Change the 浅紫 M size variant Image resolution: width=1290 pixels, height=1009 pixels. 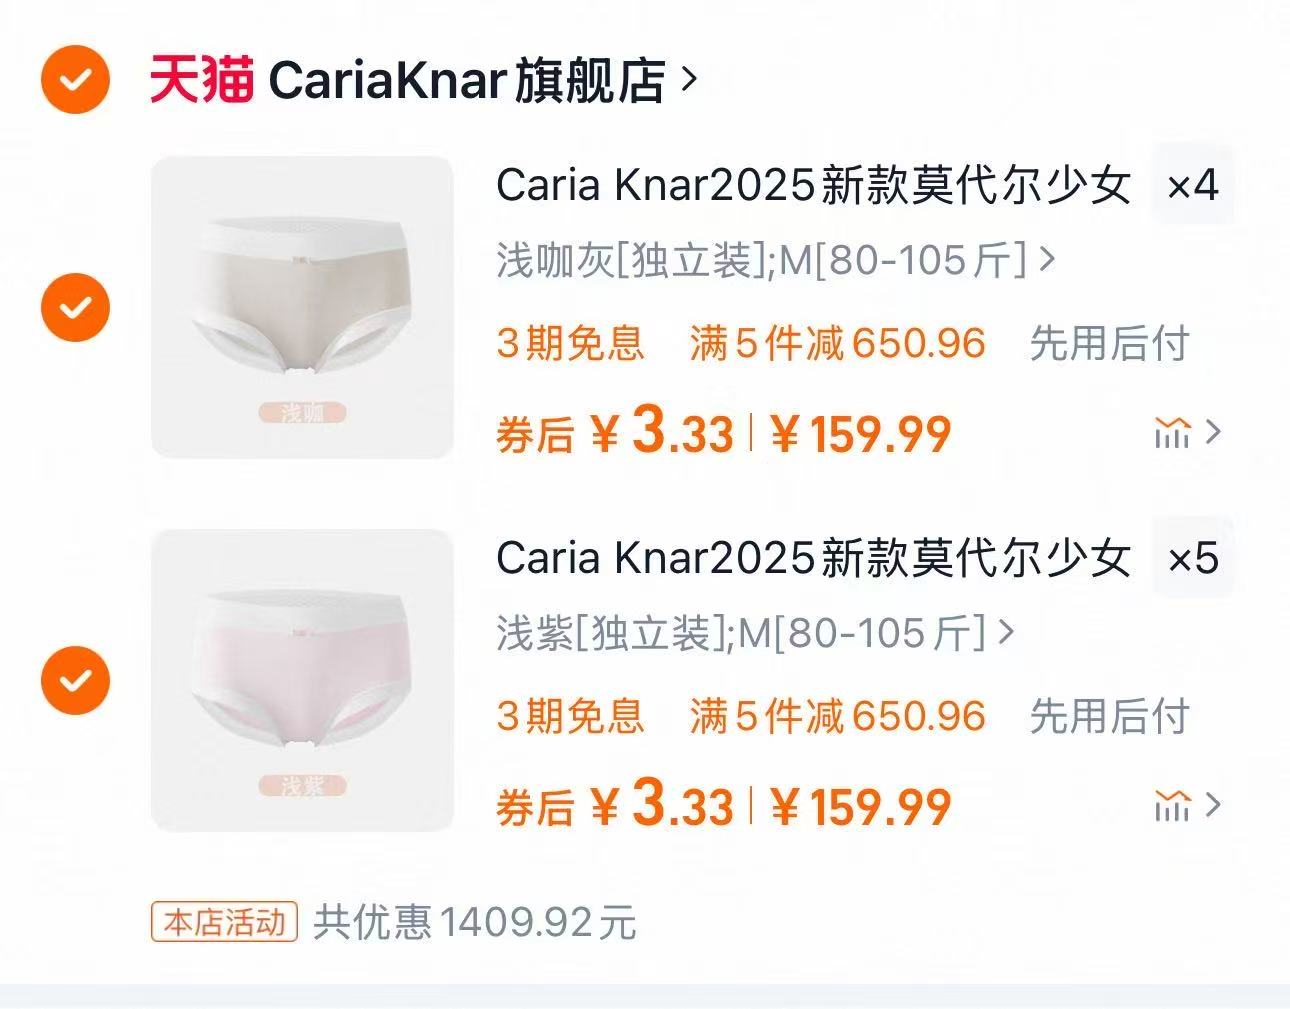click(756, 633)
